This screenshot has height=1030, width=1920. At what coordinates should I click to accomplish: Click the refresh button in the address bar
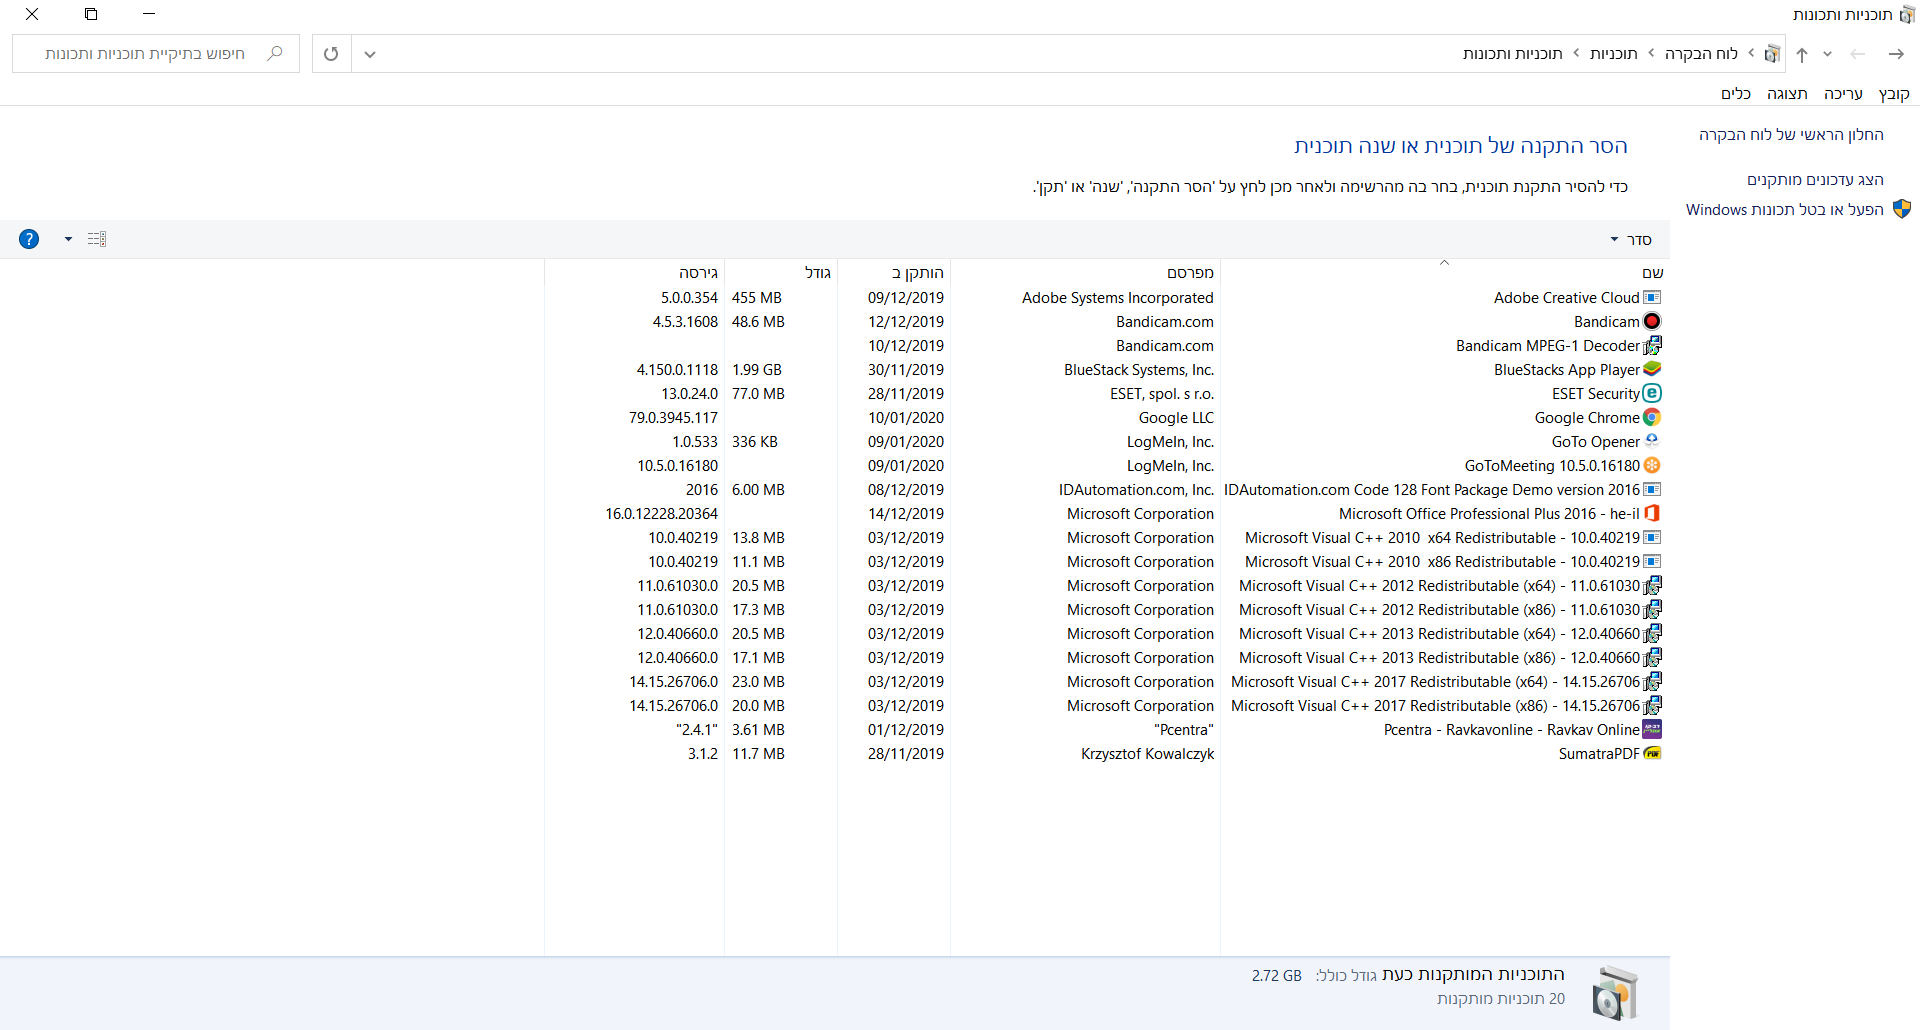pyautogui.click(x=331, y=54)
